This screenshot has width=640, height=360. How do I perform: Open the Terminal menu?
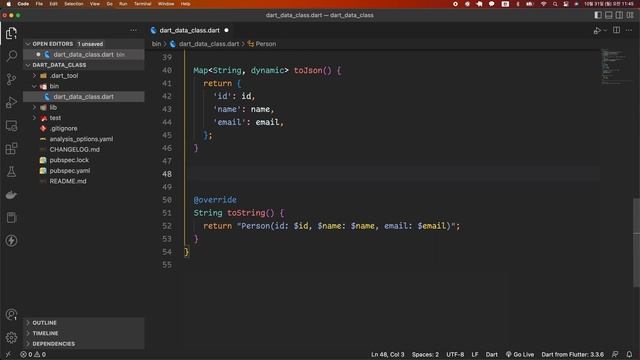142,4
